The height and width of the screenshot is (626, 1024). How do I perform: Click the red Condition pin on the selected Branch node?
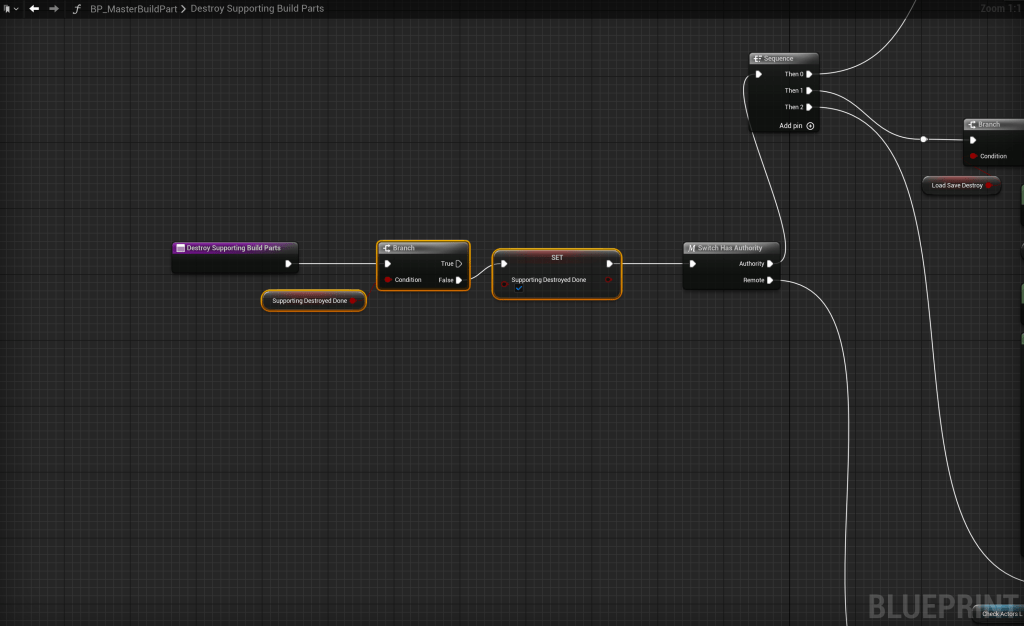[x=388, y=280]
